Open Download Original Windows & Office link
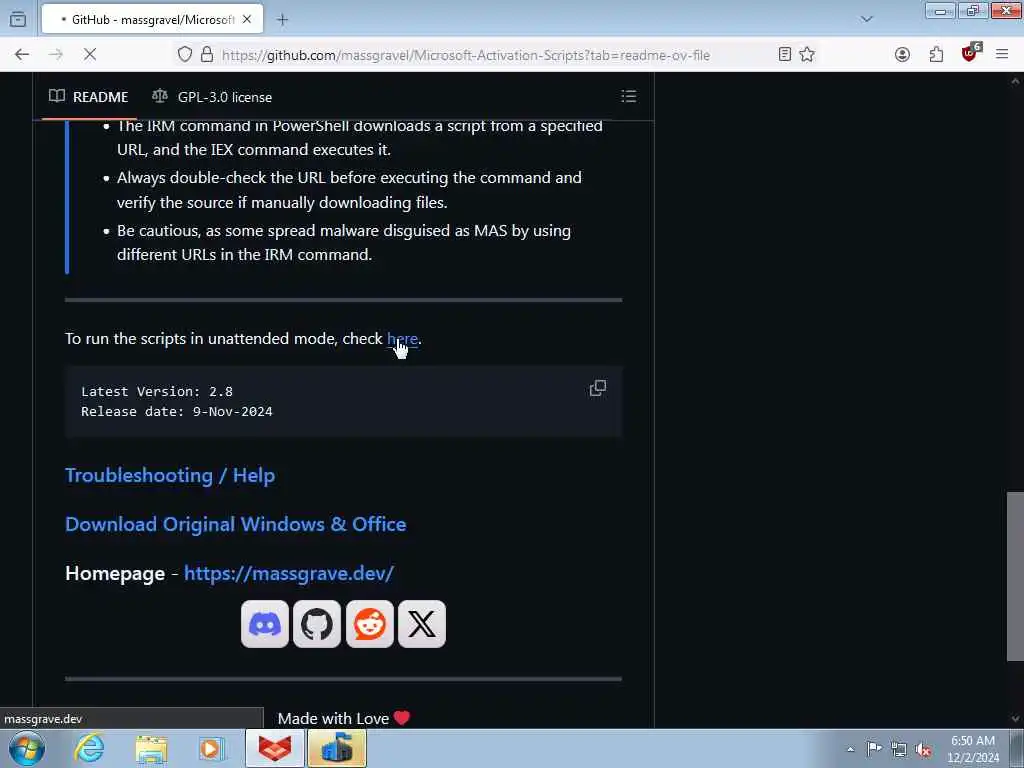 236,524
